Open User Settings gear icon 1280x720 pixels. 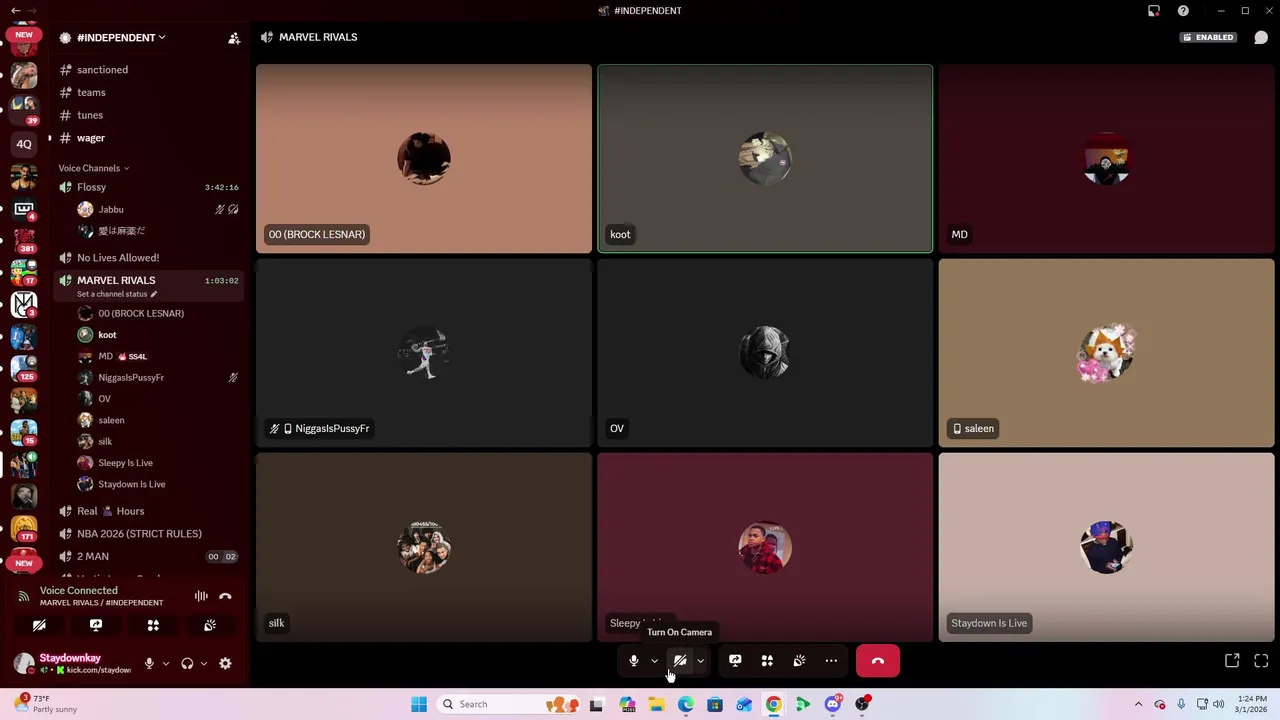click(x=225, y=663)
